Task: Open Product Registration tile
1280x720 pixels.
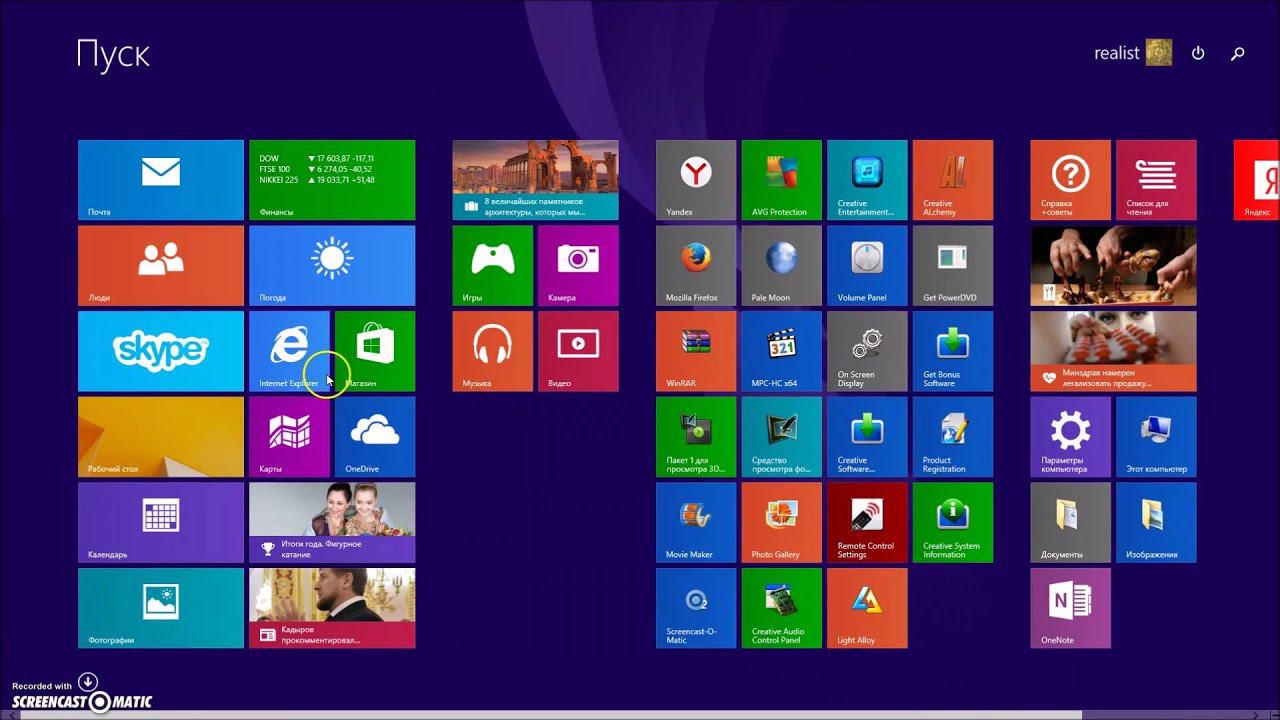Action: pos(953,437)
